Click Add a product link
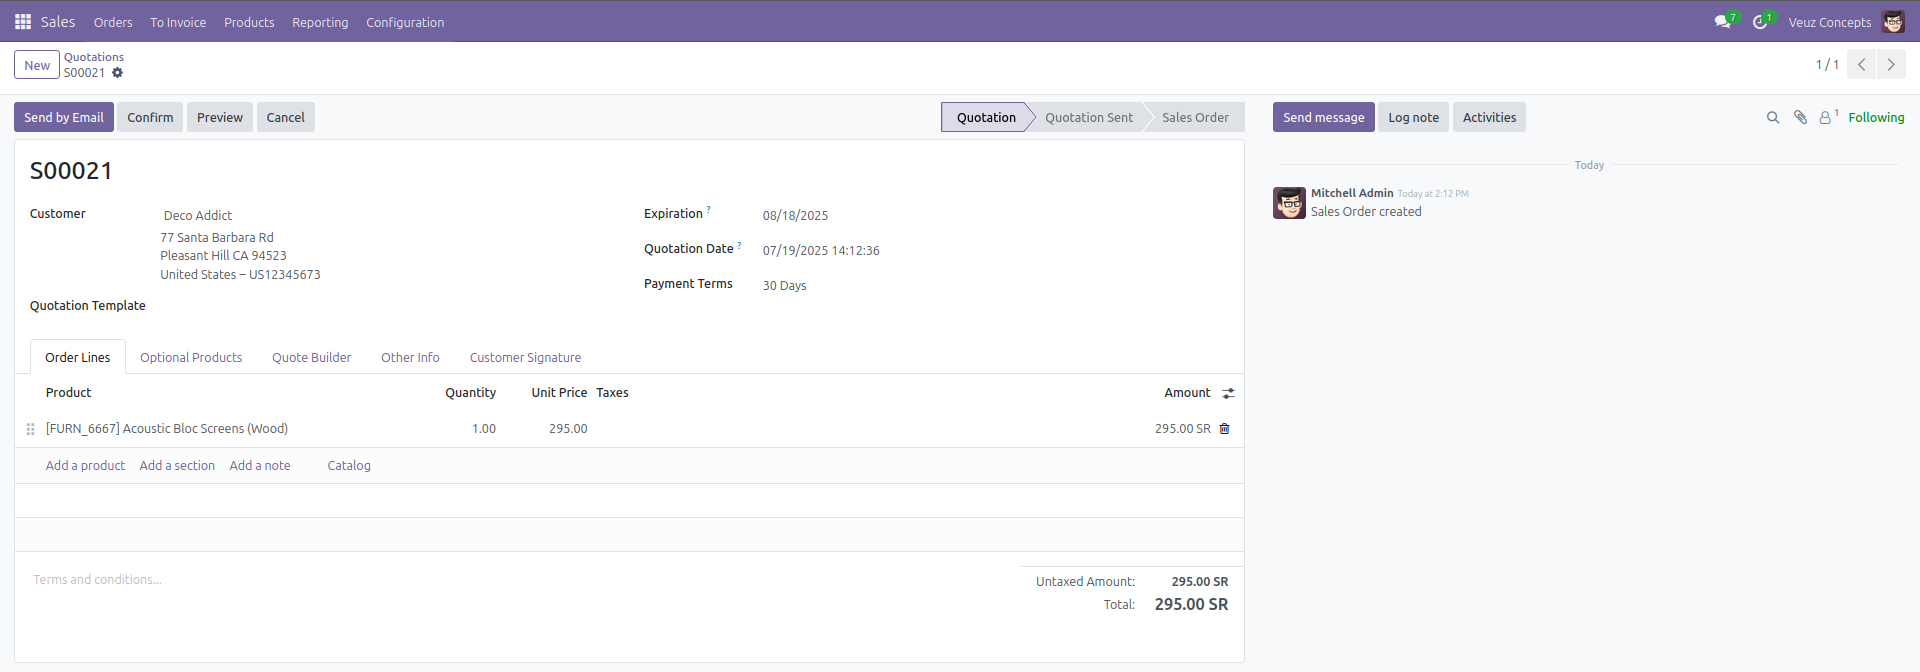Screen dimensions: 1920x672 click(x=85, y=466)
